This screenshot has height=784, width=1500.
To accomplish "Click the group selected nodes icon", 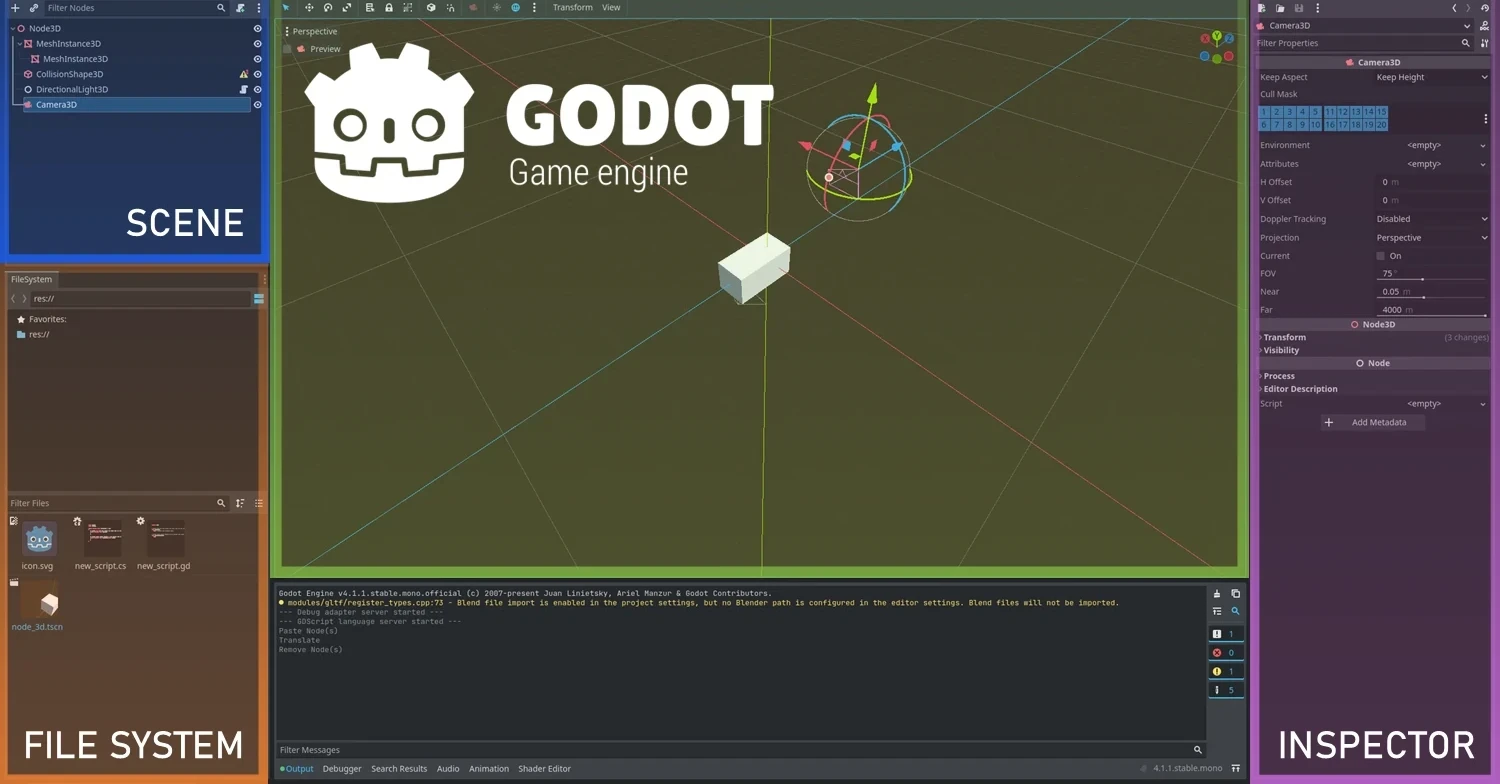I will tap(408, 8).
